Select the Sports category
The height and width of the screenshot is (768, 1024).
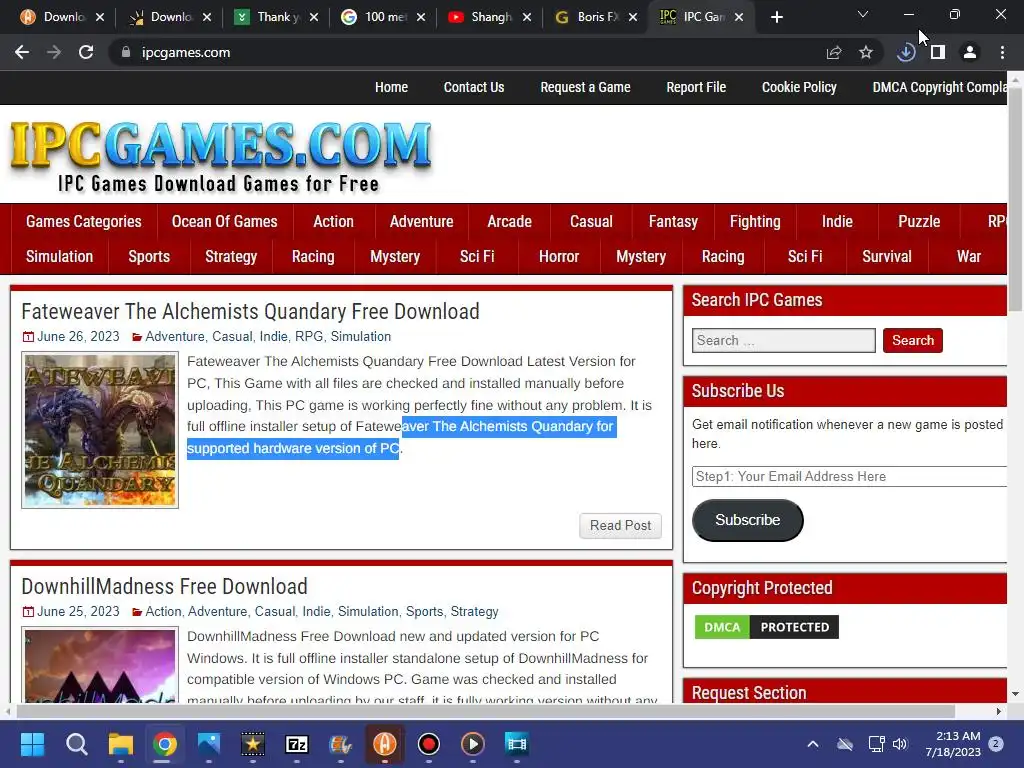pyautogui.click(x=149, y=257)
